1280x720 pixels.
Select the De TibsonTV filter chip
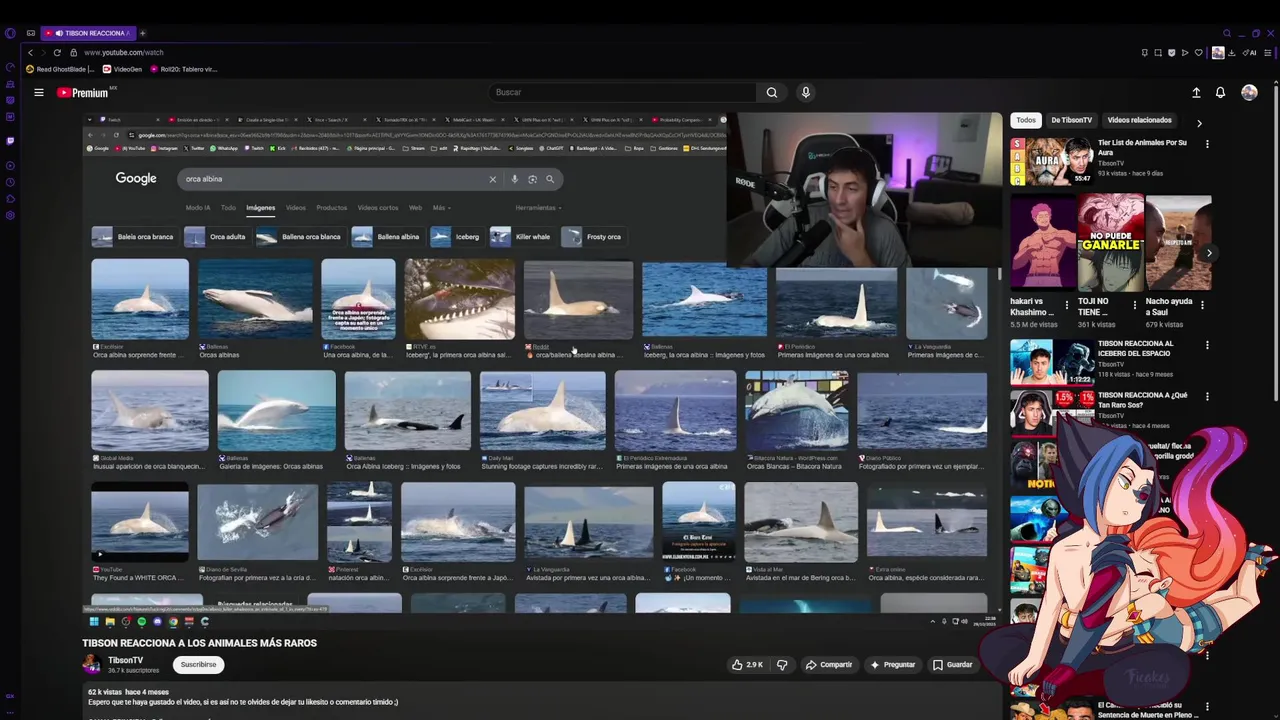[1071, 120]
